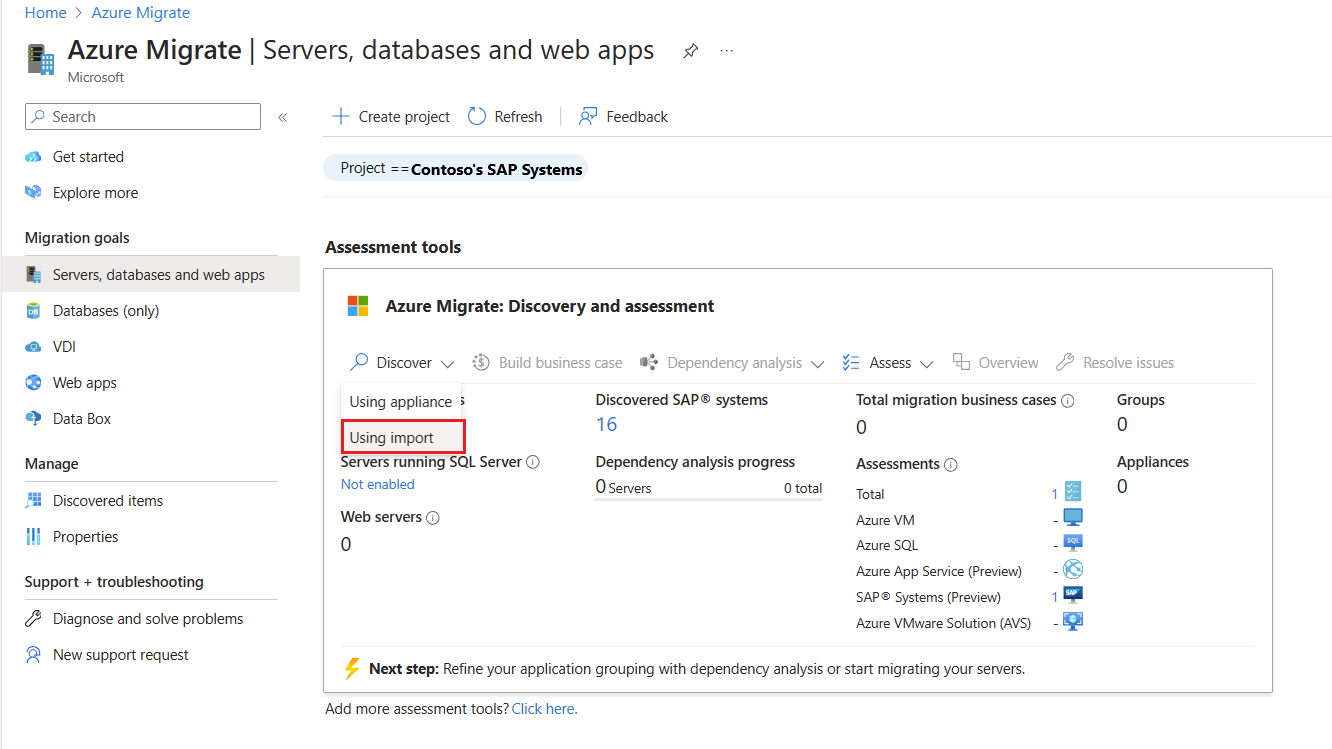The image size is (1332, 749).
Task: Open Discovered items in Manage section
Action: (x=108, y=501)
